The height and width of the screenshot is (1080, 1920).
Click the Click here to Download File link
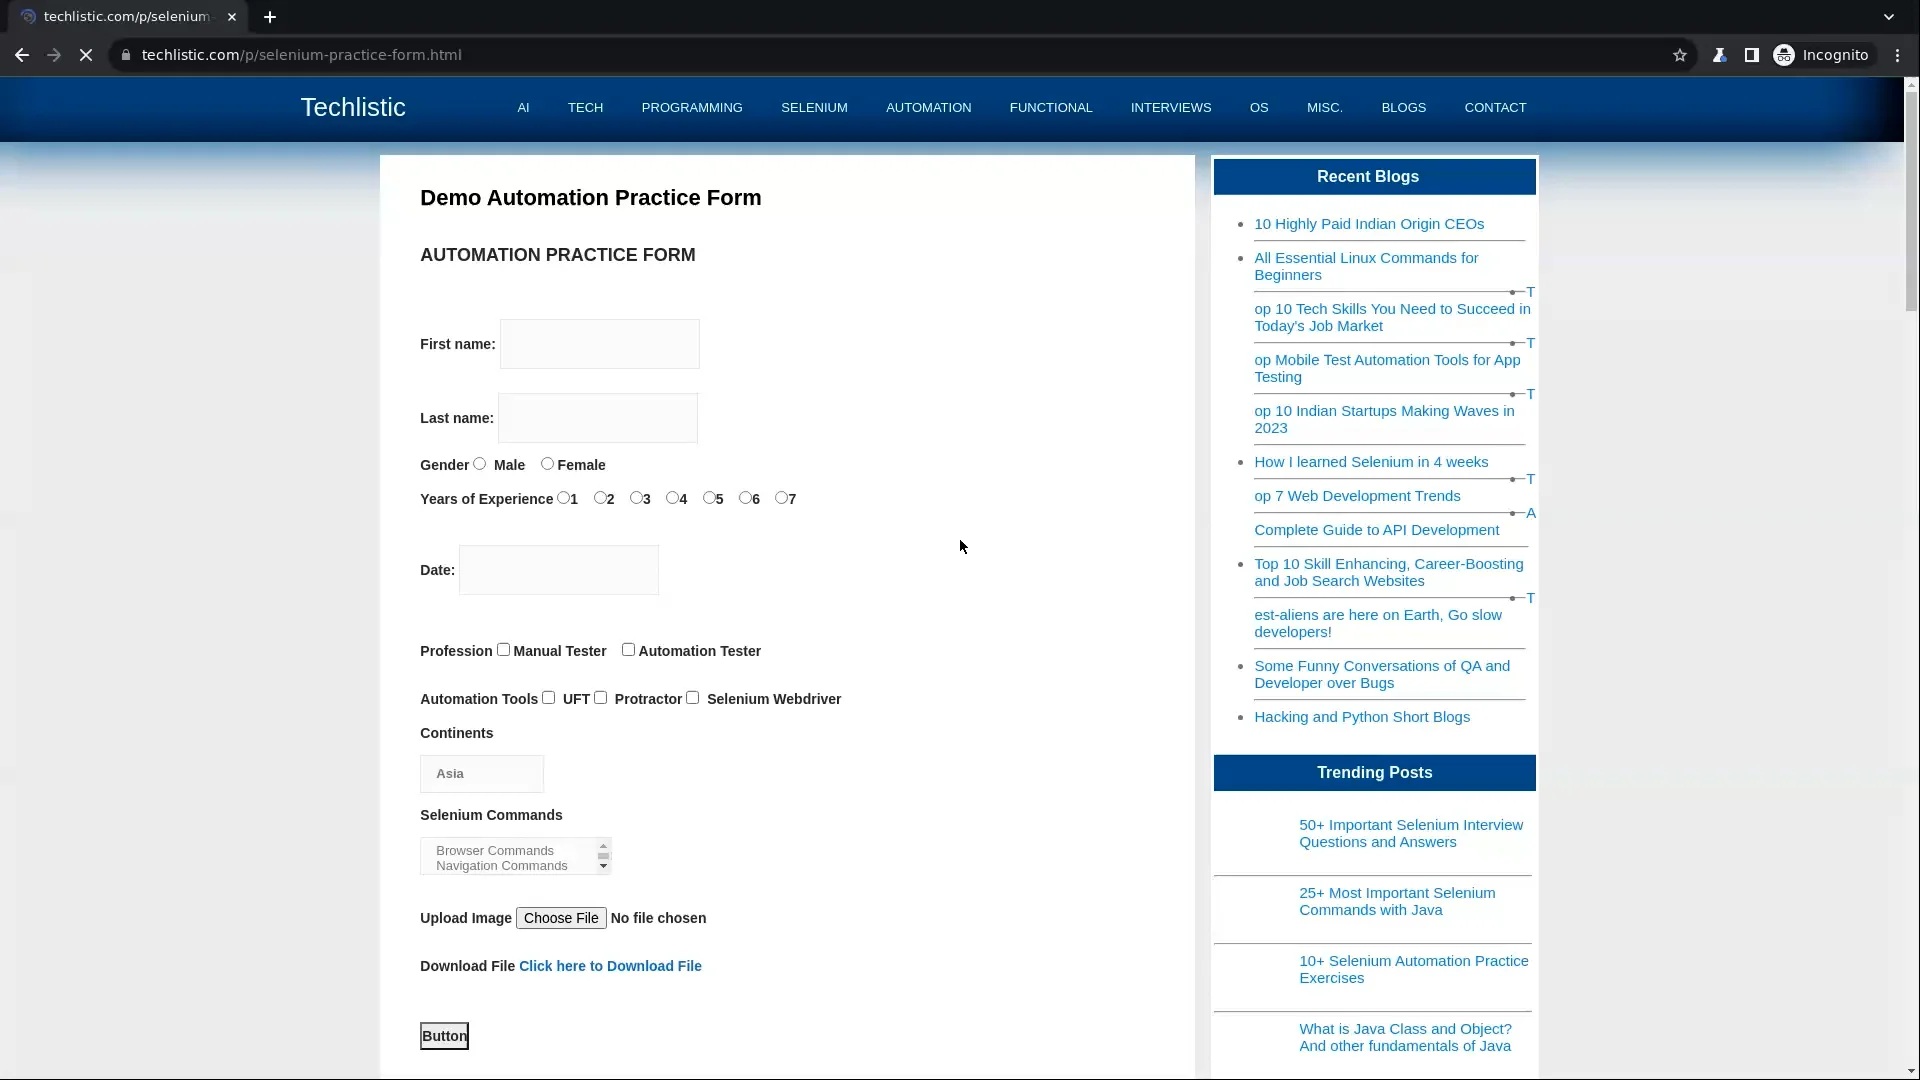[x=610, y=966]
